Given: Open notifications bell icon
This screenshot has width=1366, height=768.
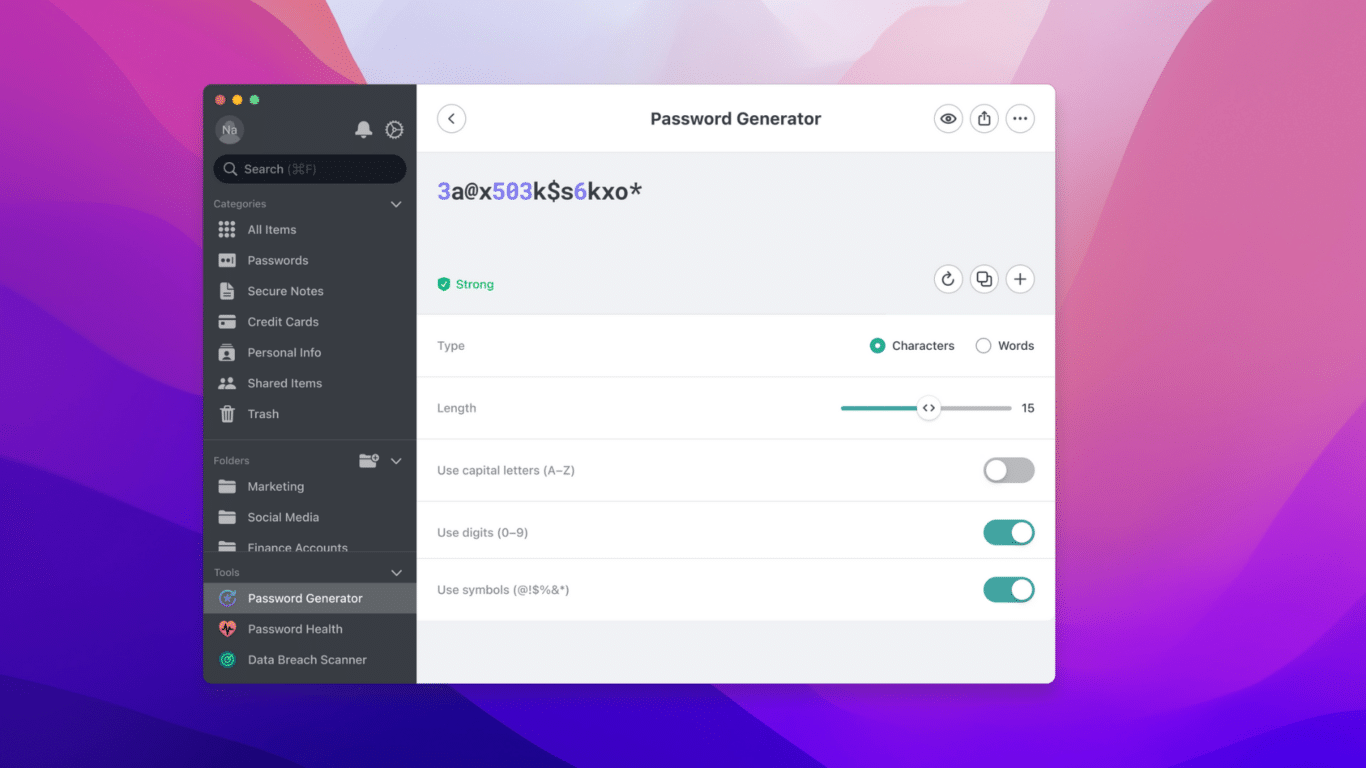Looking at the screenshot, I should click(x=364, y=130).
